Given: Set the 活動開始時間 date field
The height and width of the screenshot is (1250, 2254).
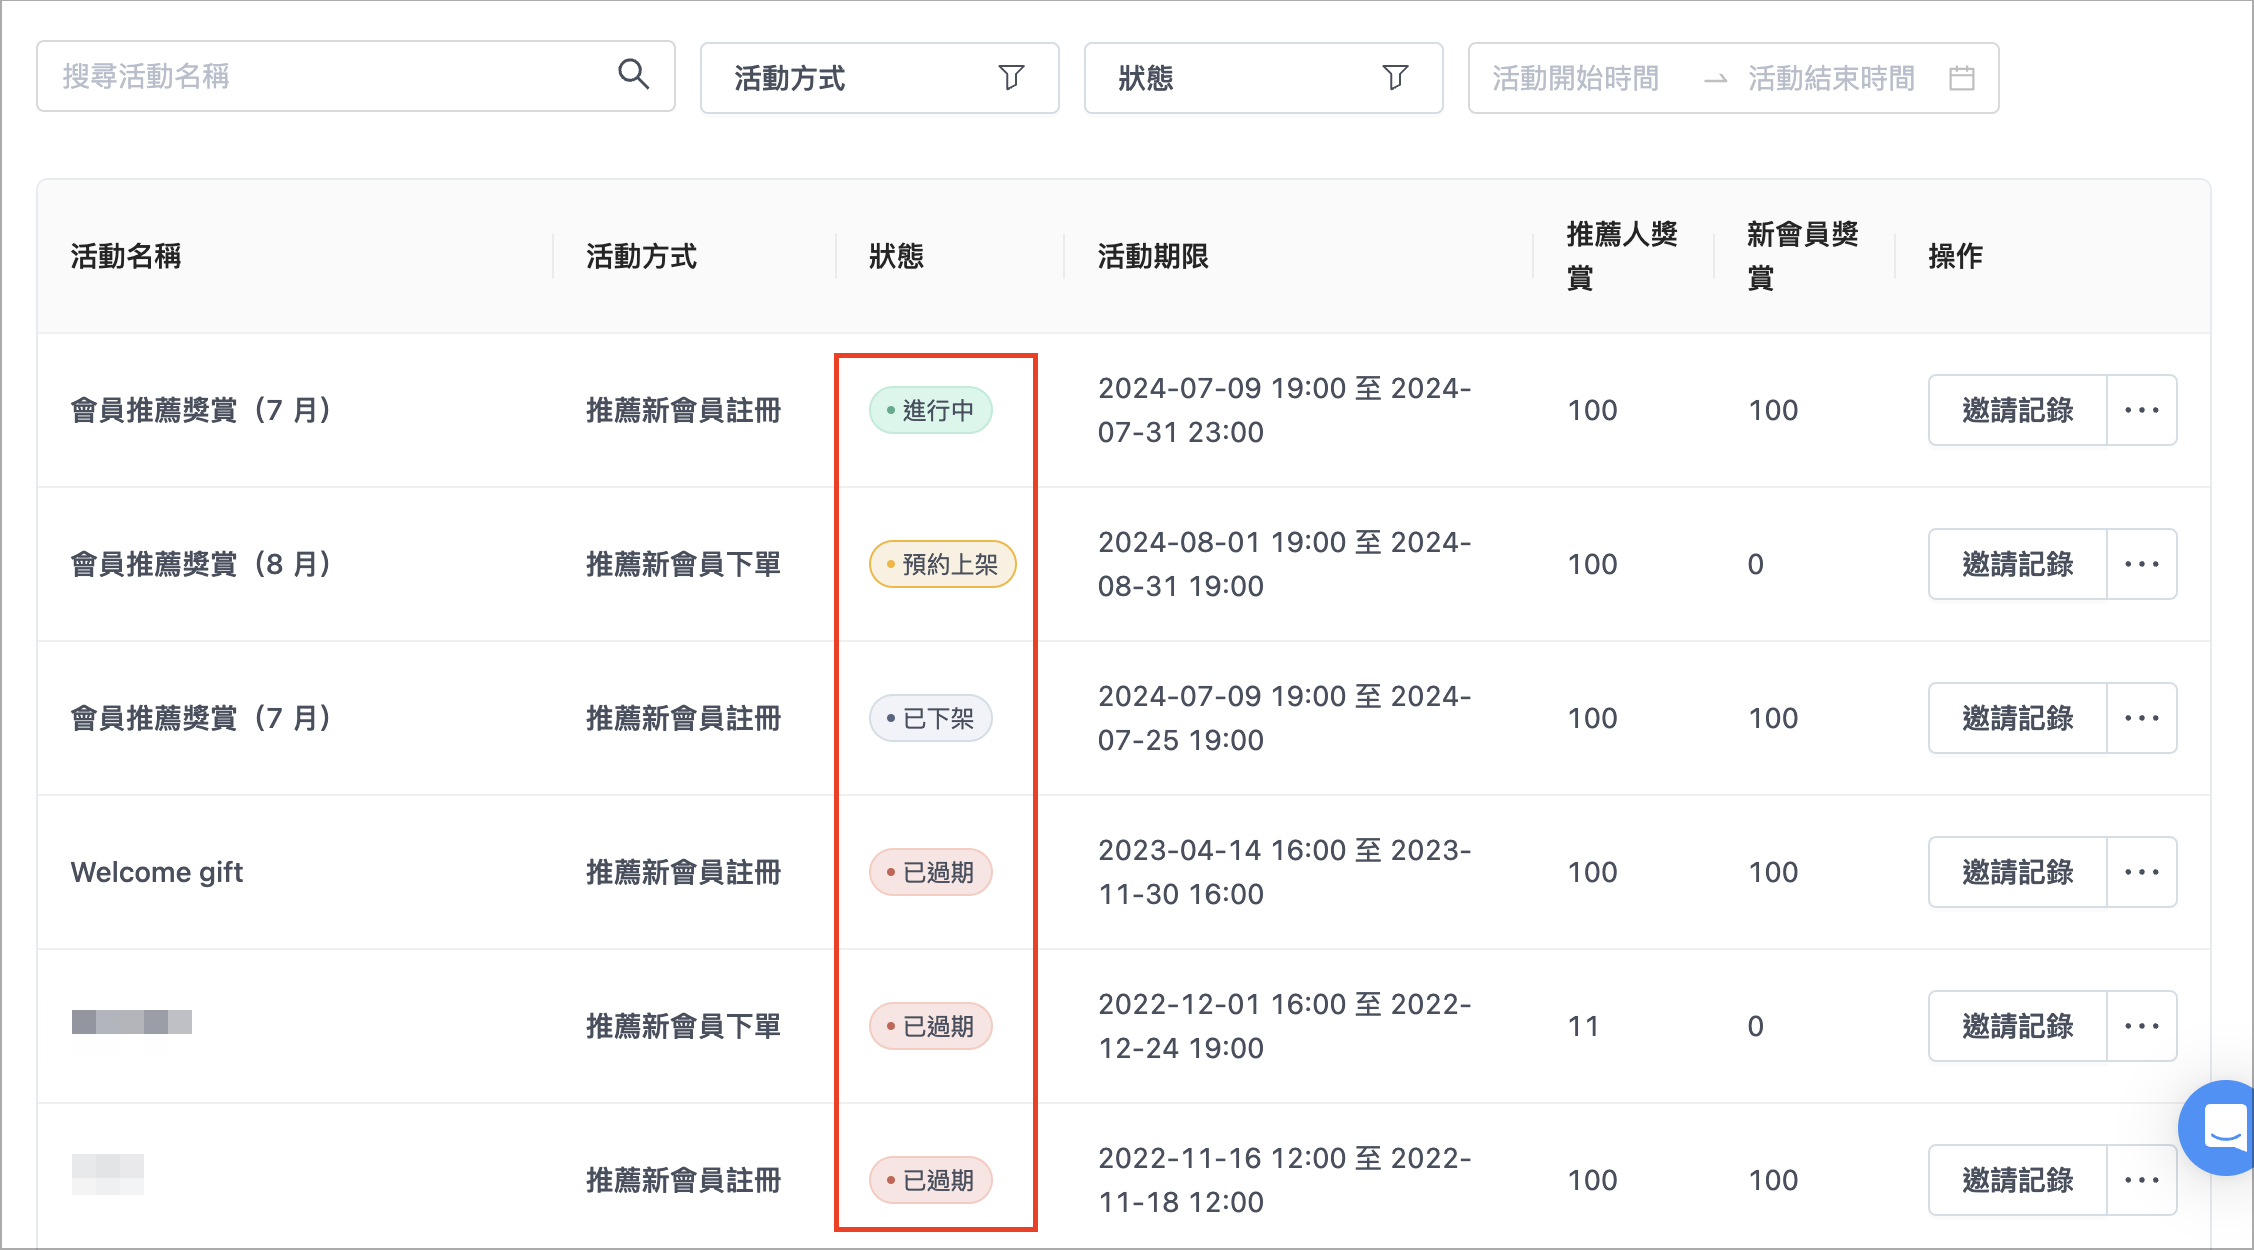Looking at the screenshot, I should [x=1576, y=78].
